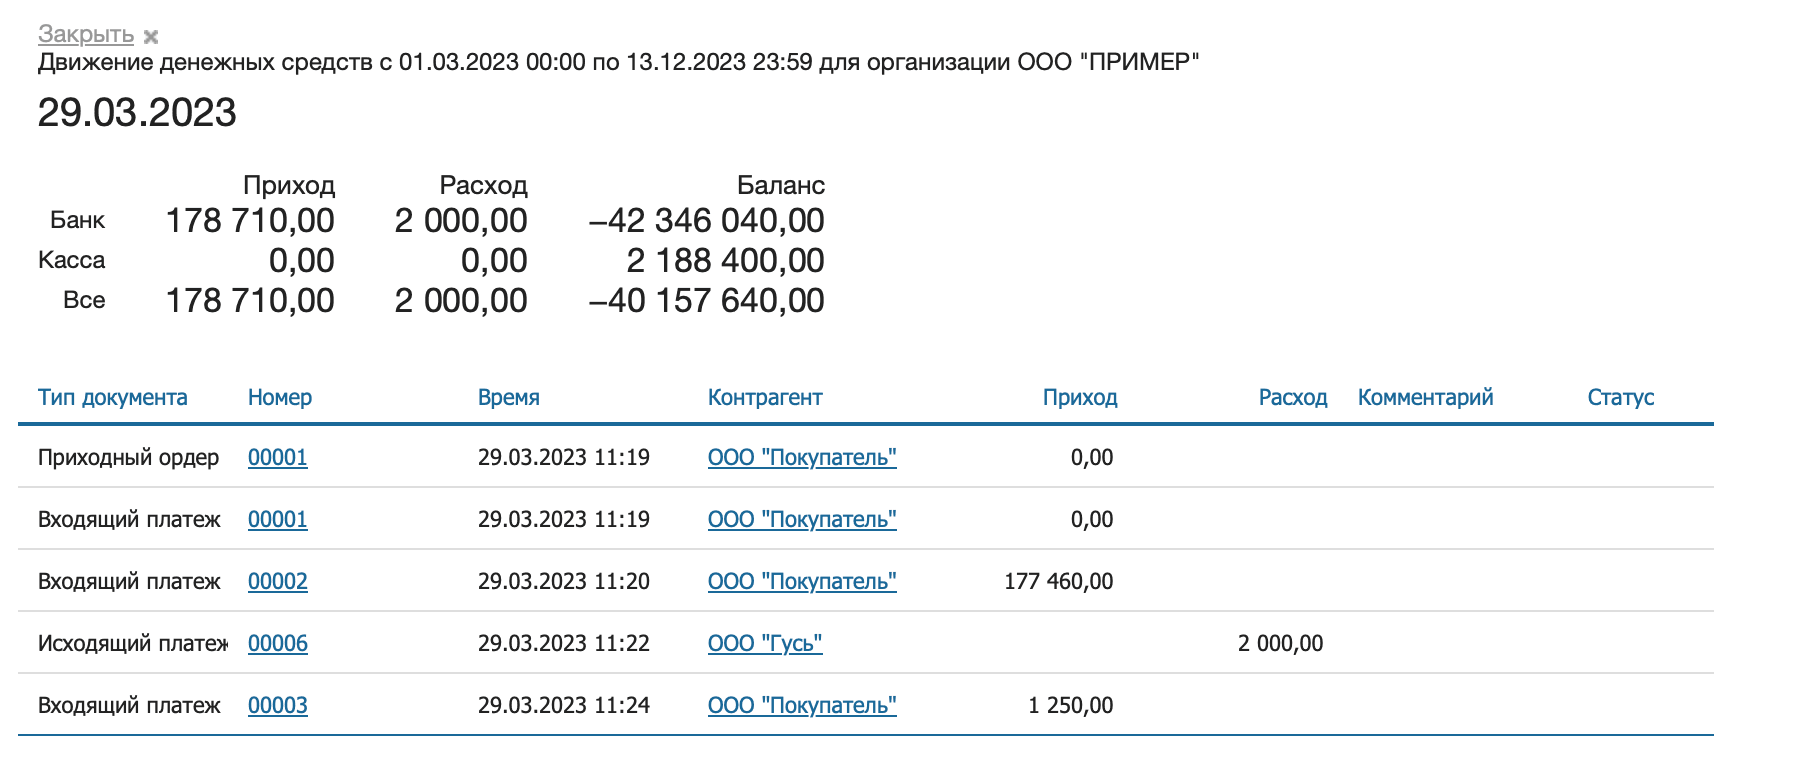Sort by the Комментарий column
Image resolution: width=1802 pixels, height=784 pixels.
(1424, 397)
